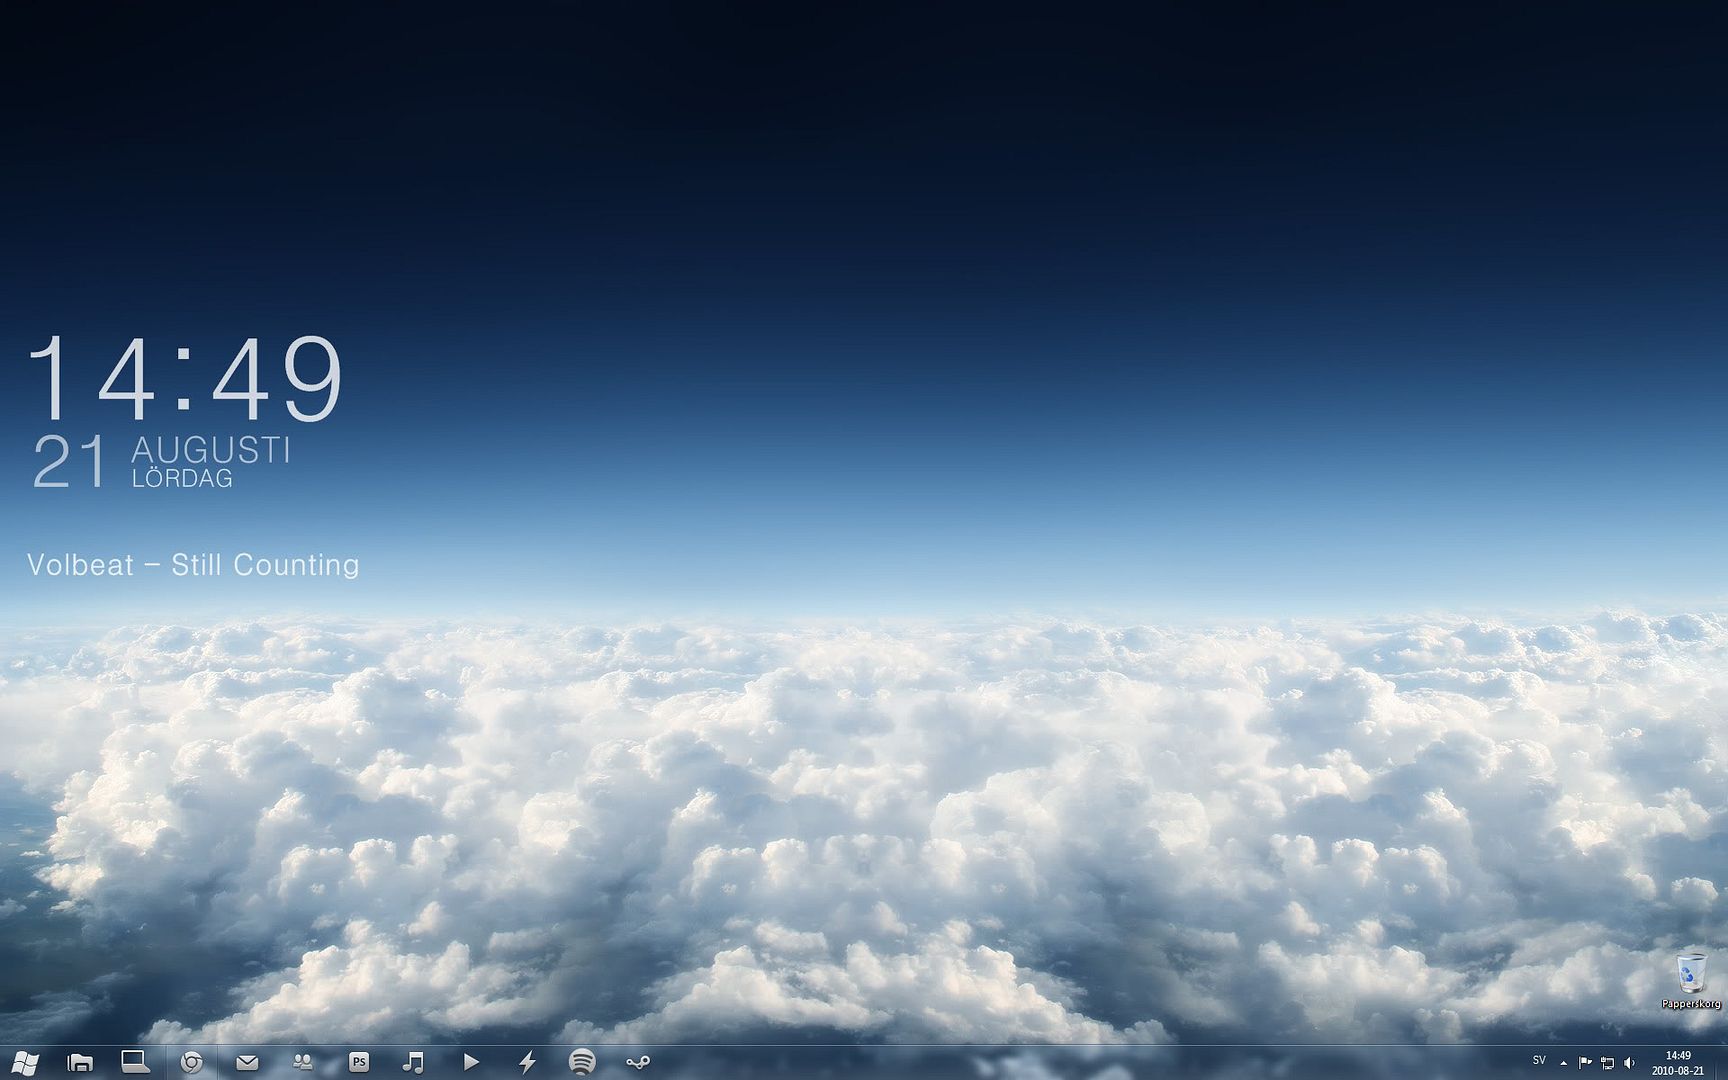1728x1080 pixels.
Task: Open the connected-dots taskbar icon
Action: click(638, 1063)
